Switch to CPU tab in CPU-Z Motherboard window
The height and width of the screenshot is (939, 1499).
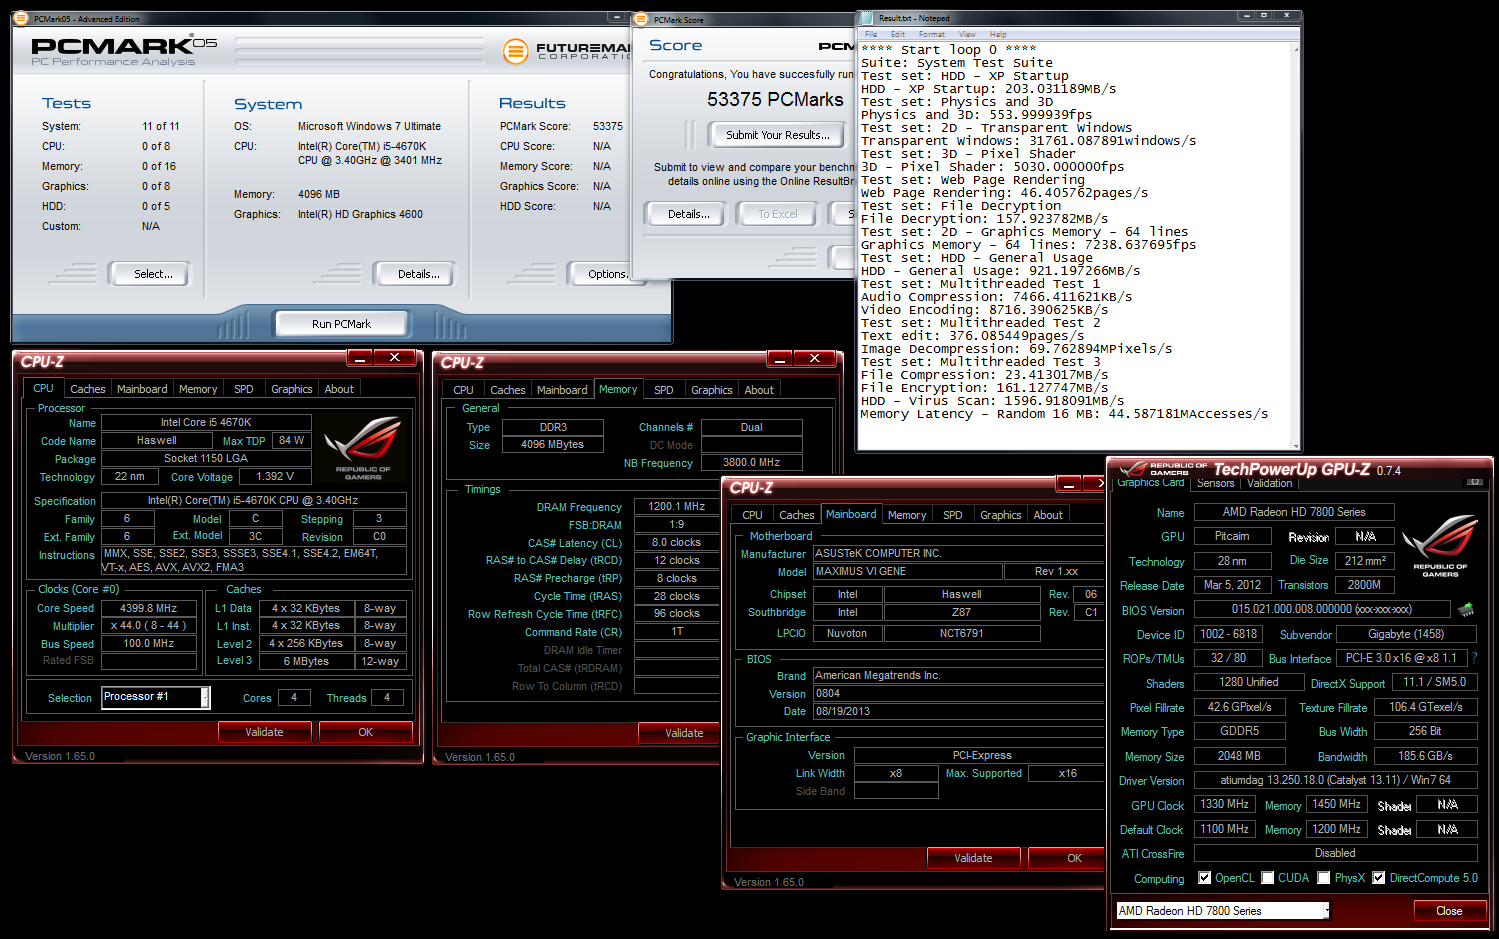(753, 515)
